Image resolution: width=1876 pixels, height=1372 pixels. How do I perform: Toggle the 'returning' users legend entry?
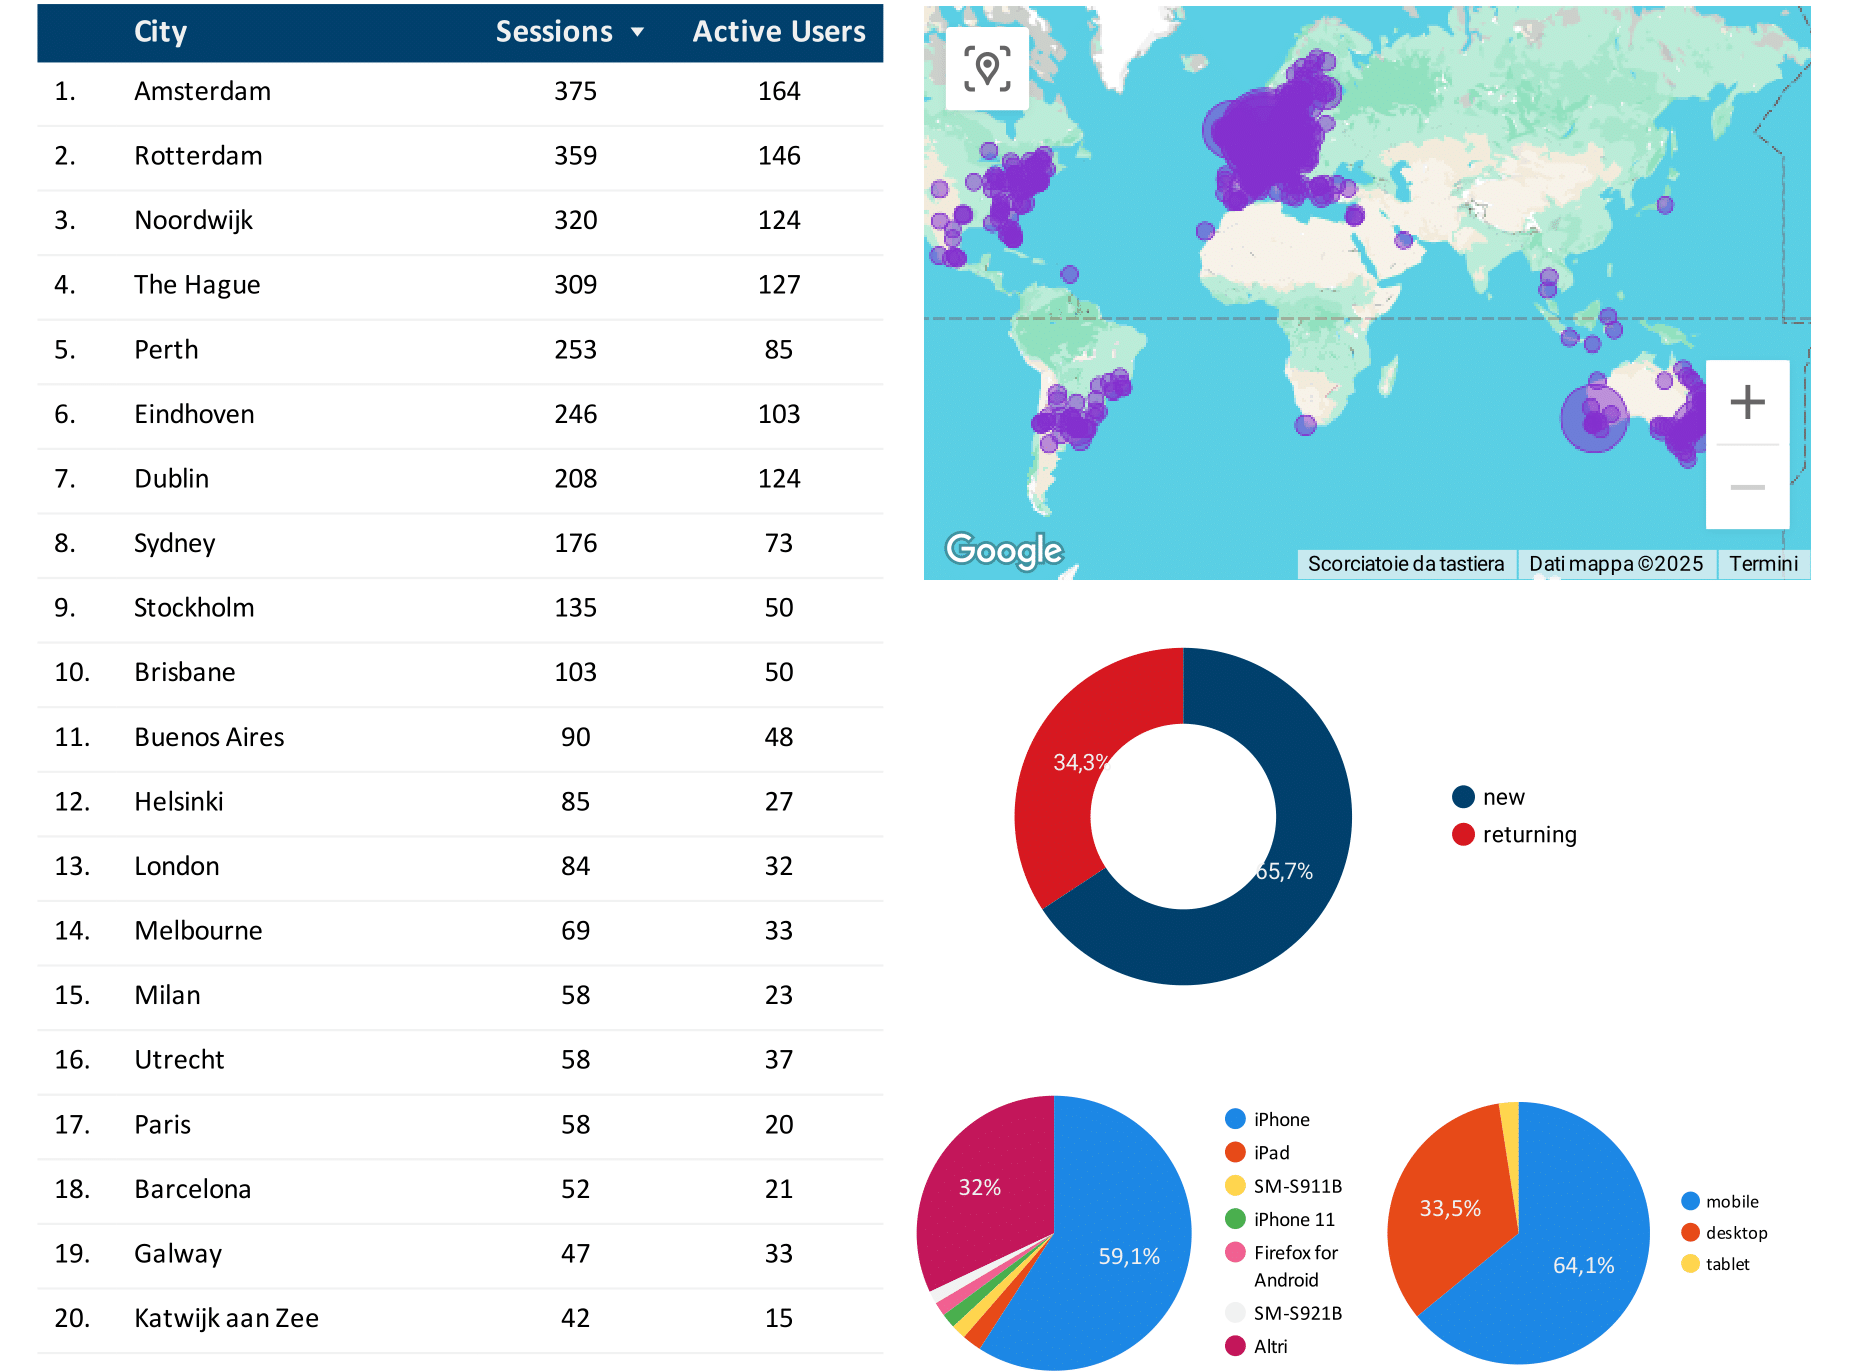[1463, 834]
